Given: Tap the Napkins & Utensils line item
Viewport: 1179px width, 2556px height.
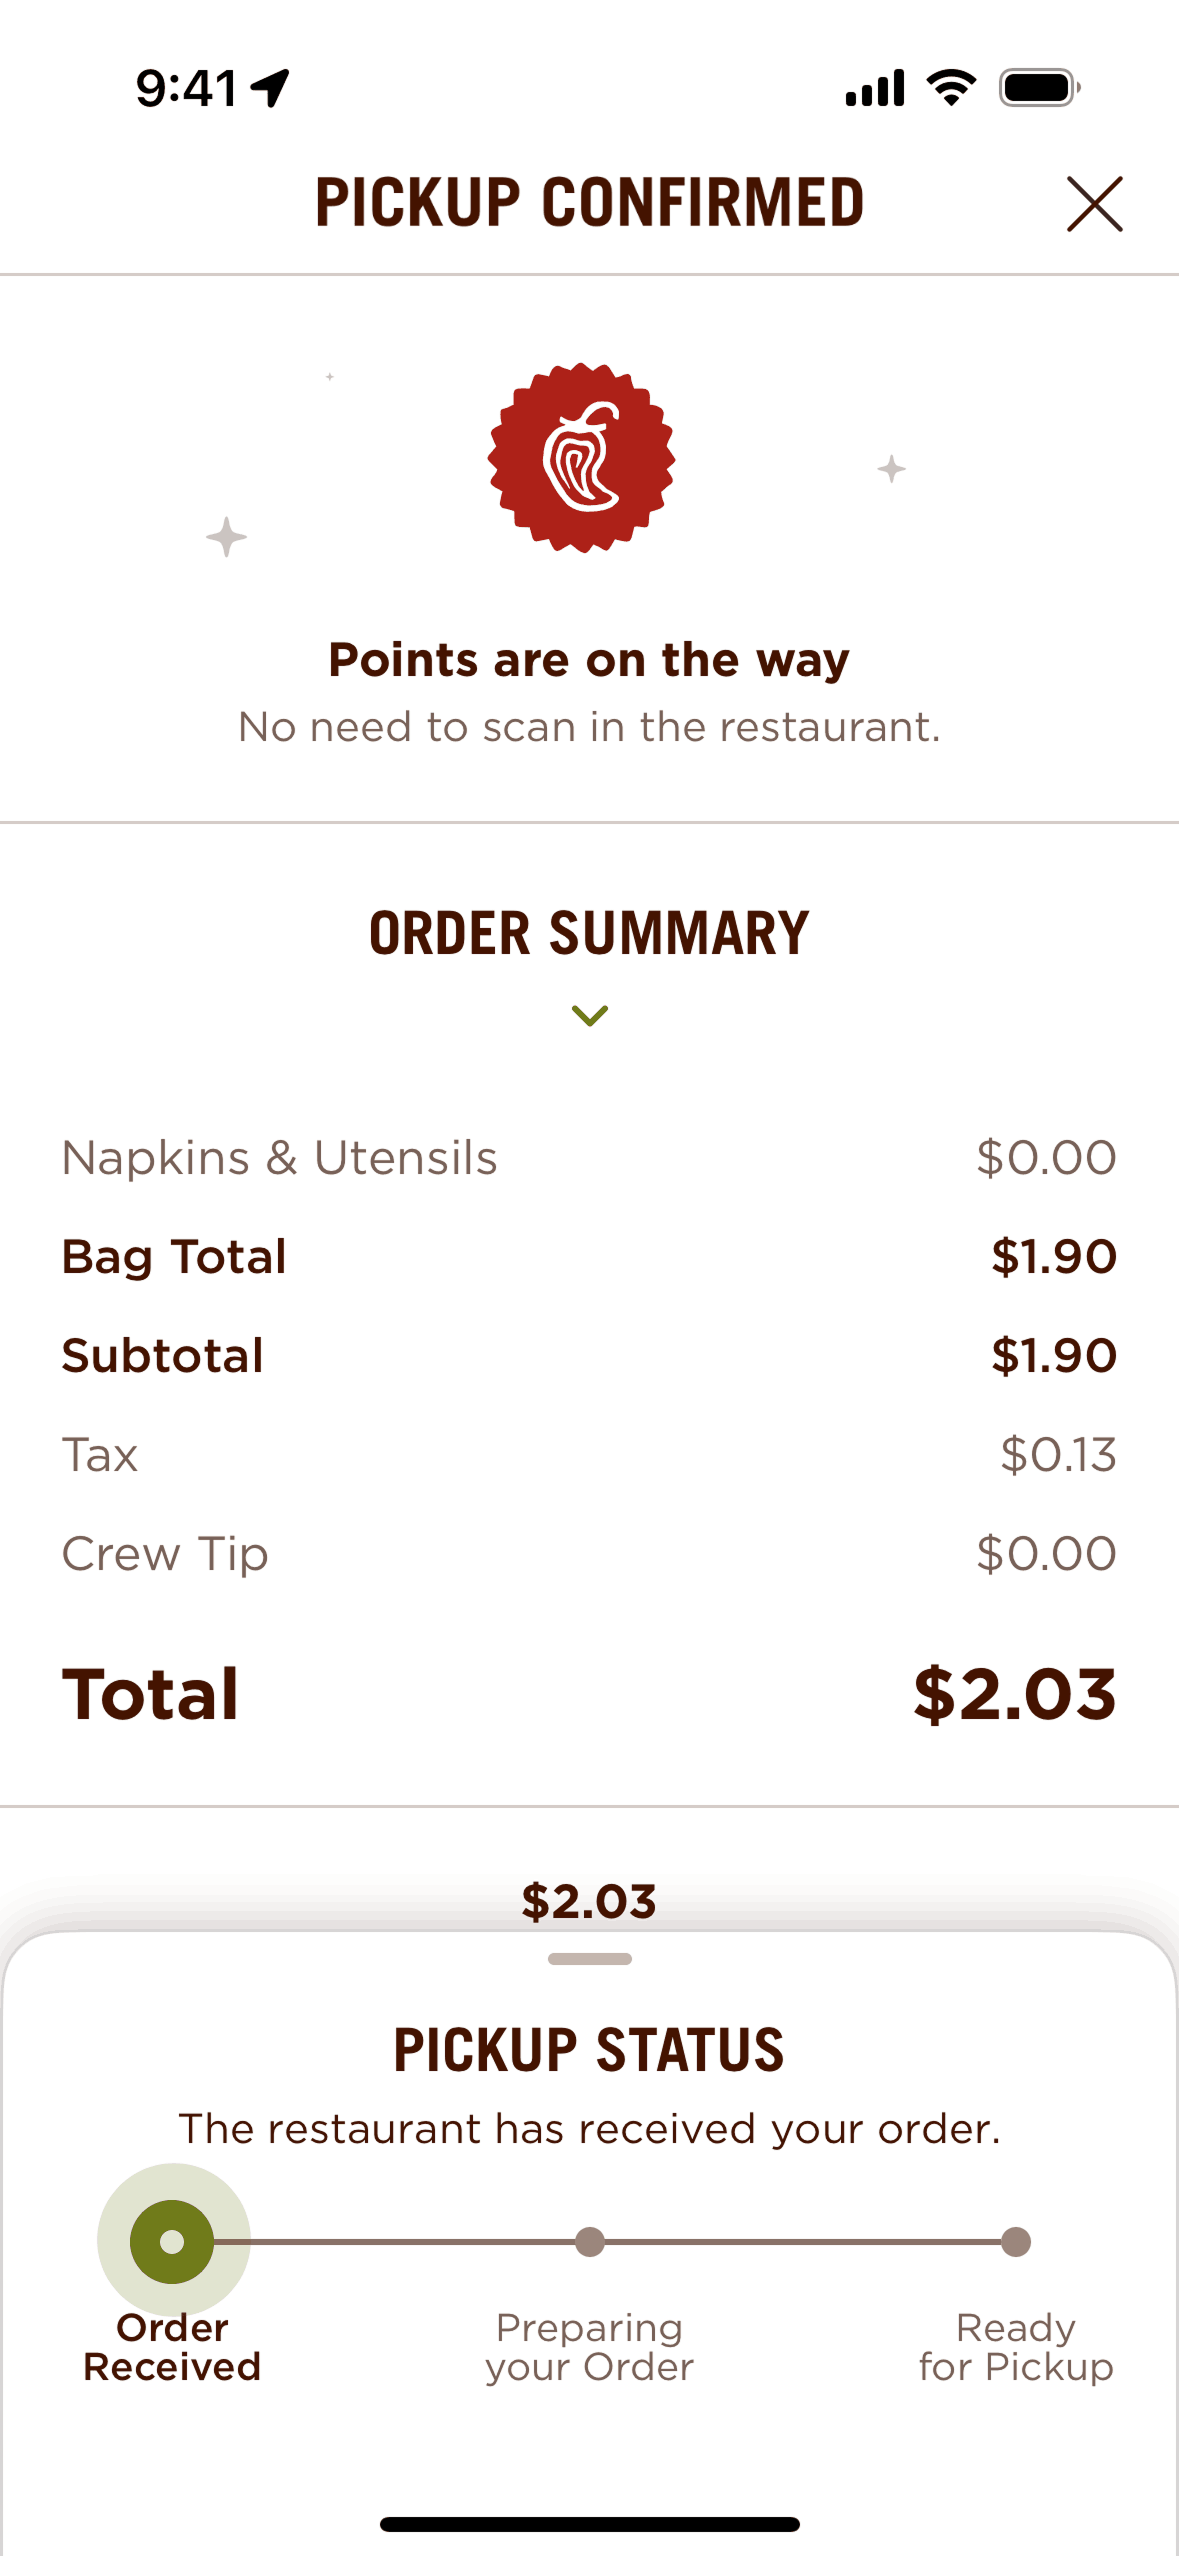Looking at the screenshot, I should [280, 1158].
